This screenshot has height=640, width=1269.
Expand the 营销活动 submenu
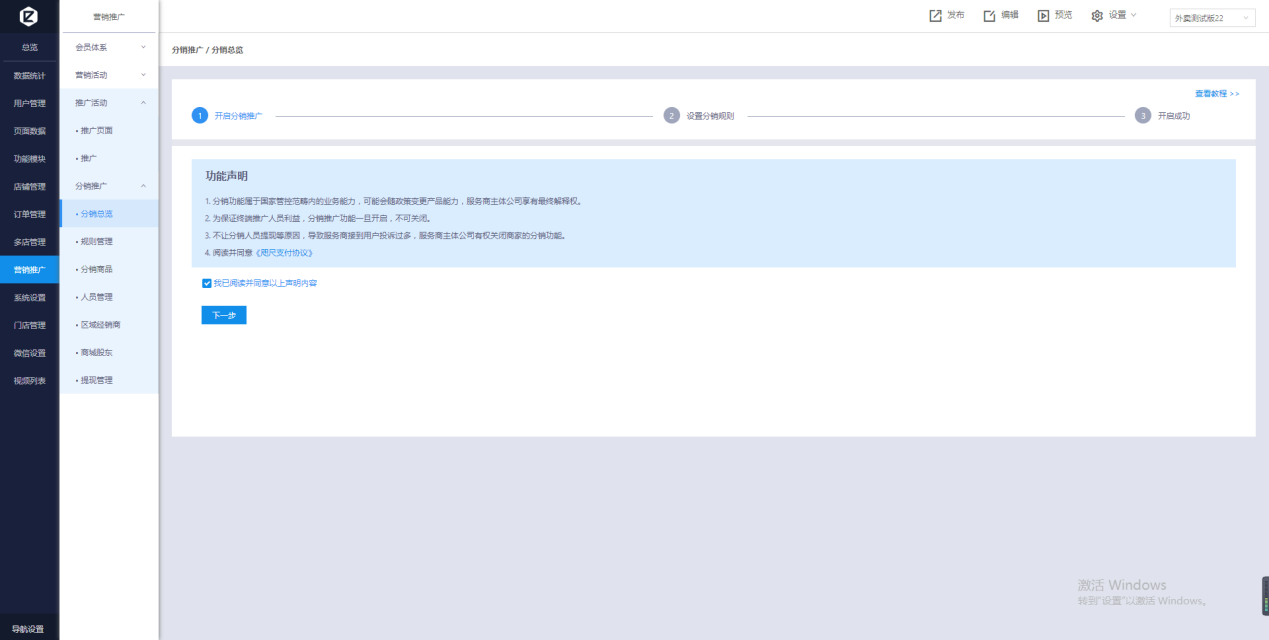coord(109,75)
